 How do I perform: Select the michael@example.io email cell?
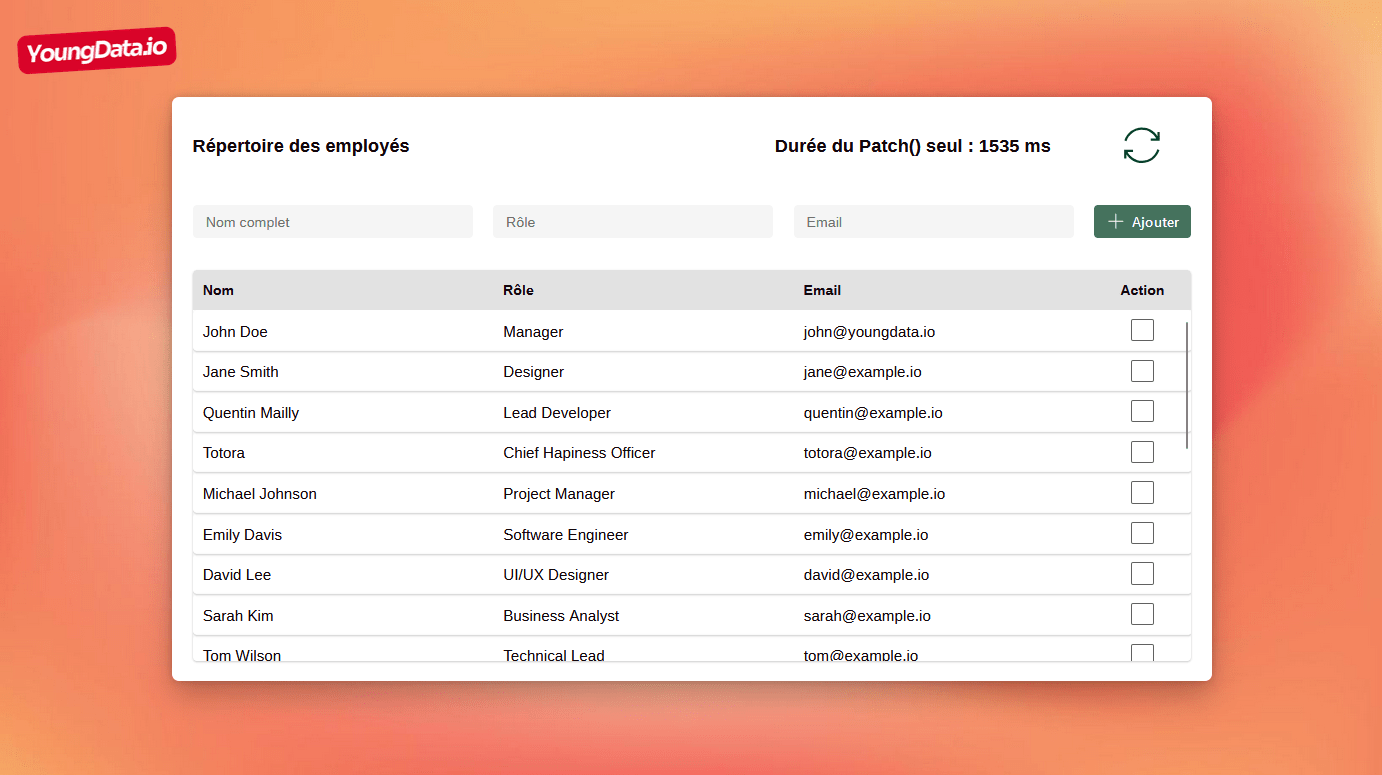875,494
